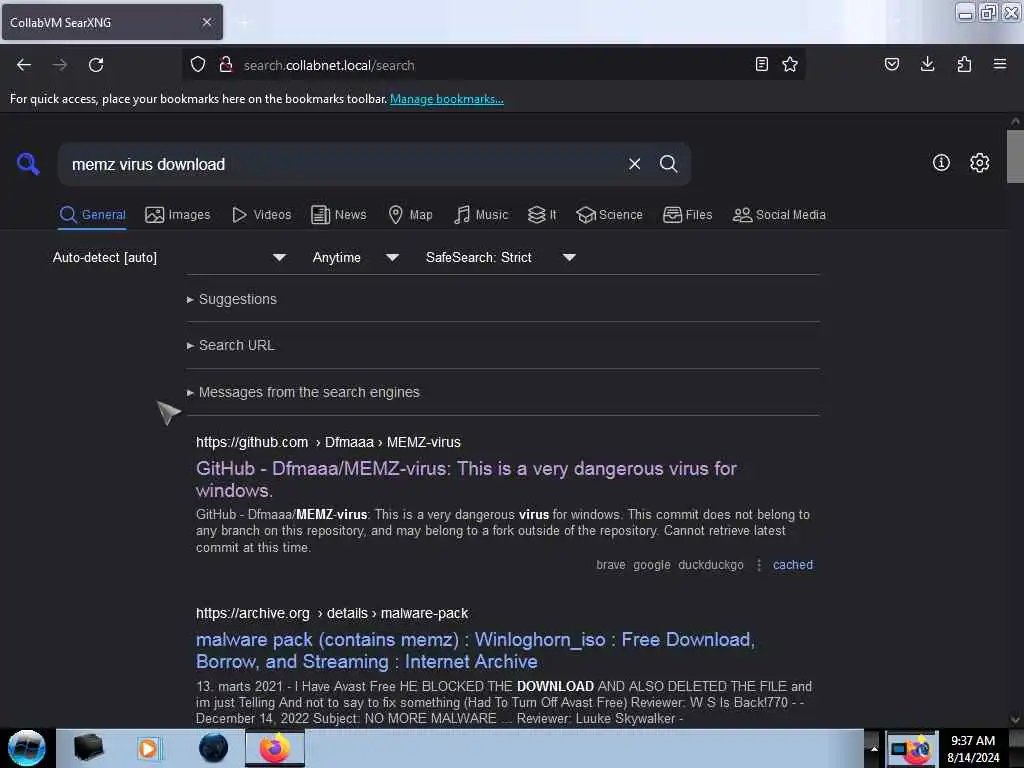Launch the media player taskbar icon
Image resolution: width=1024 pixels, height=768 pixels.
(x=148, y=748)
